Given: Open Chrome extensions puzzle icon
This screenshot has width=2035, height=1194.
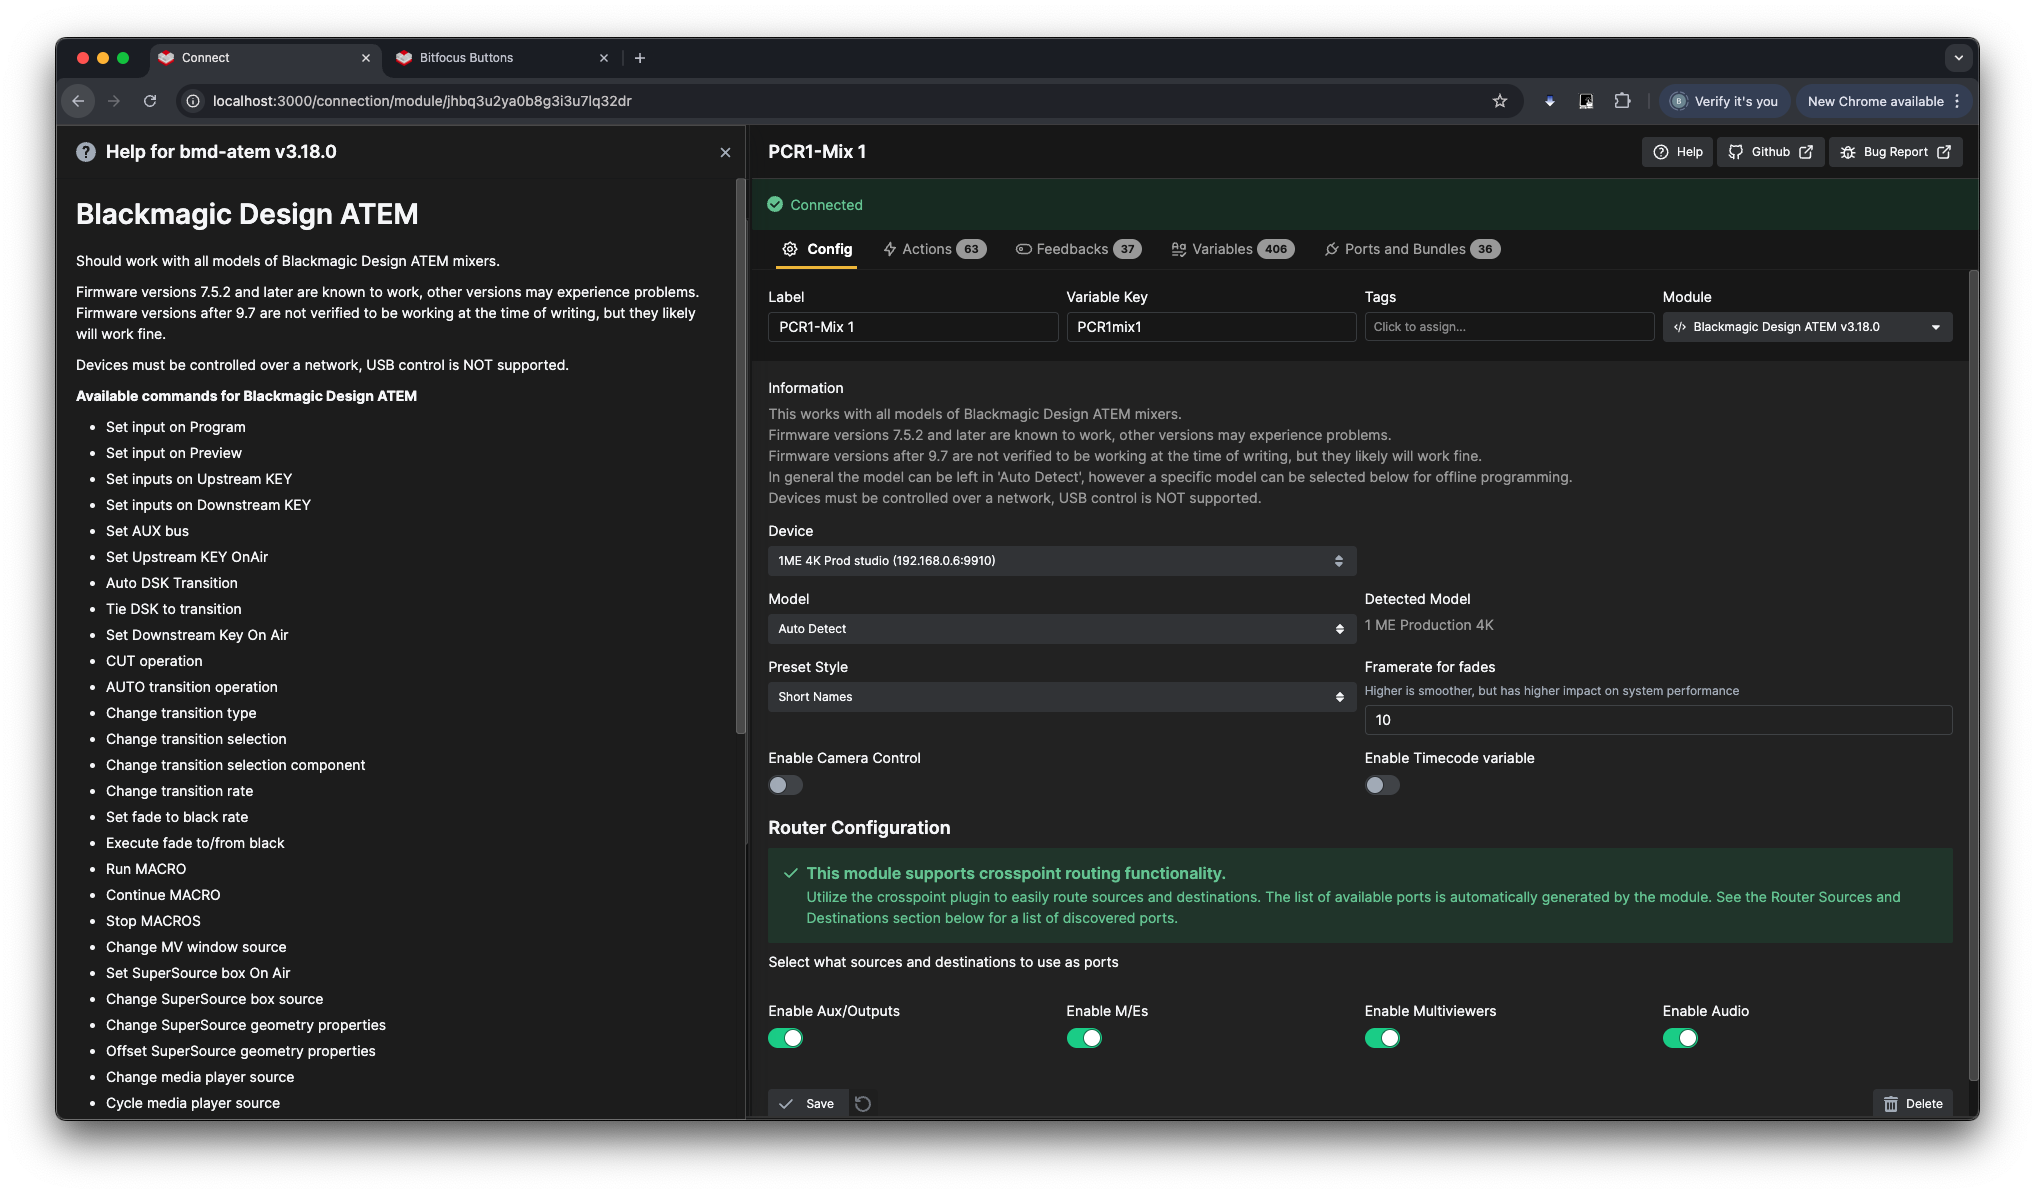Looking at the screenshot, I should click(x=1622, y=101).
